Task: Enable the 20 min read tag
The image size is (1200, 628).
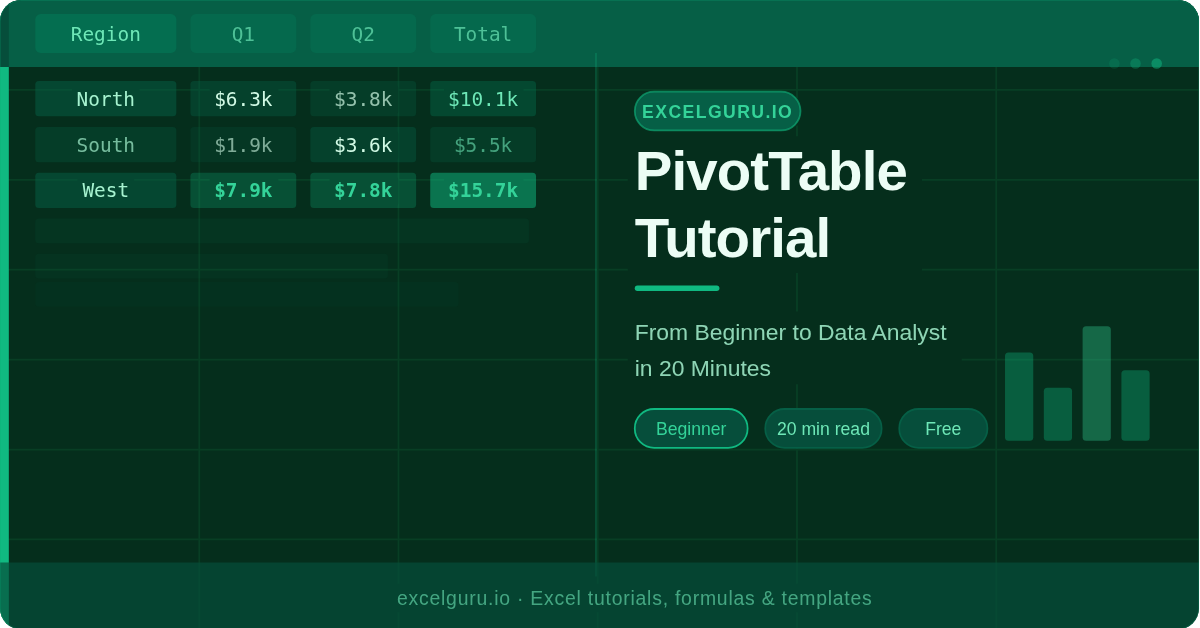Action: [x=823, y=428]
